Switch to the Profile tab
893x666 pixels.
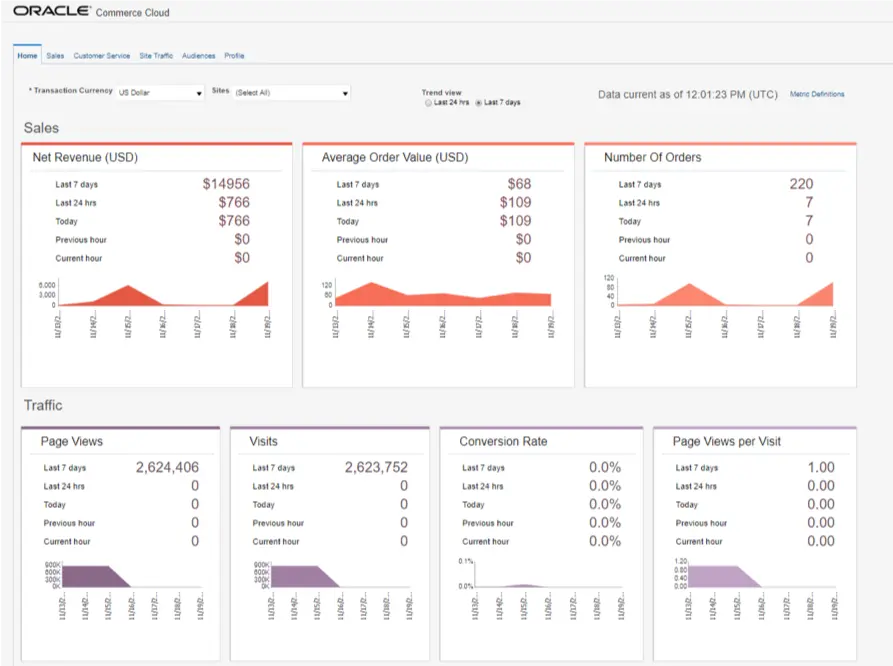[x=233, y=56]
